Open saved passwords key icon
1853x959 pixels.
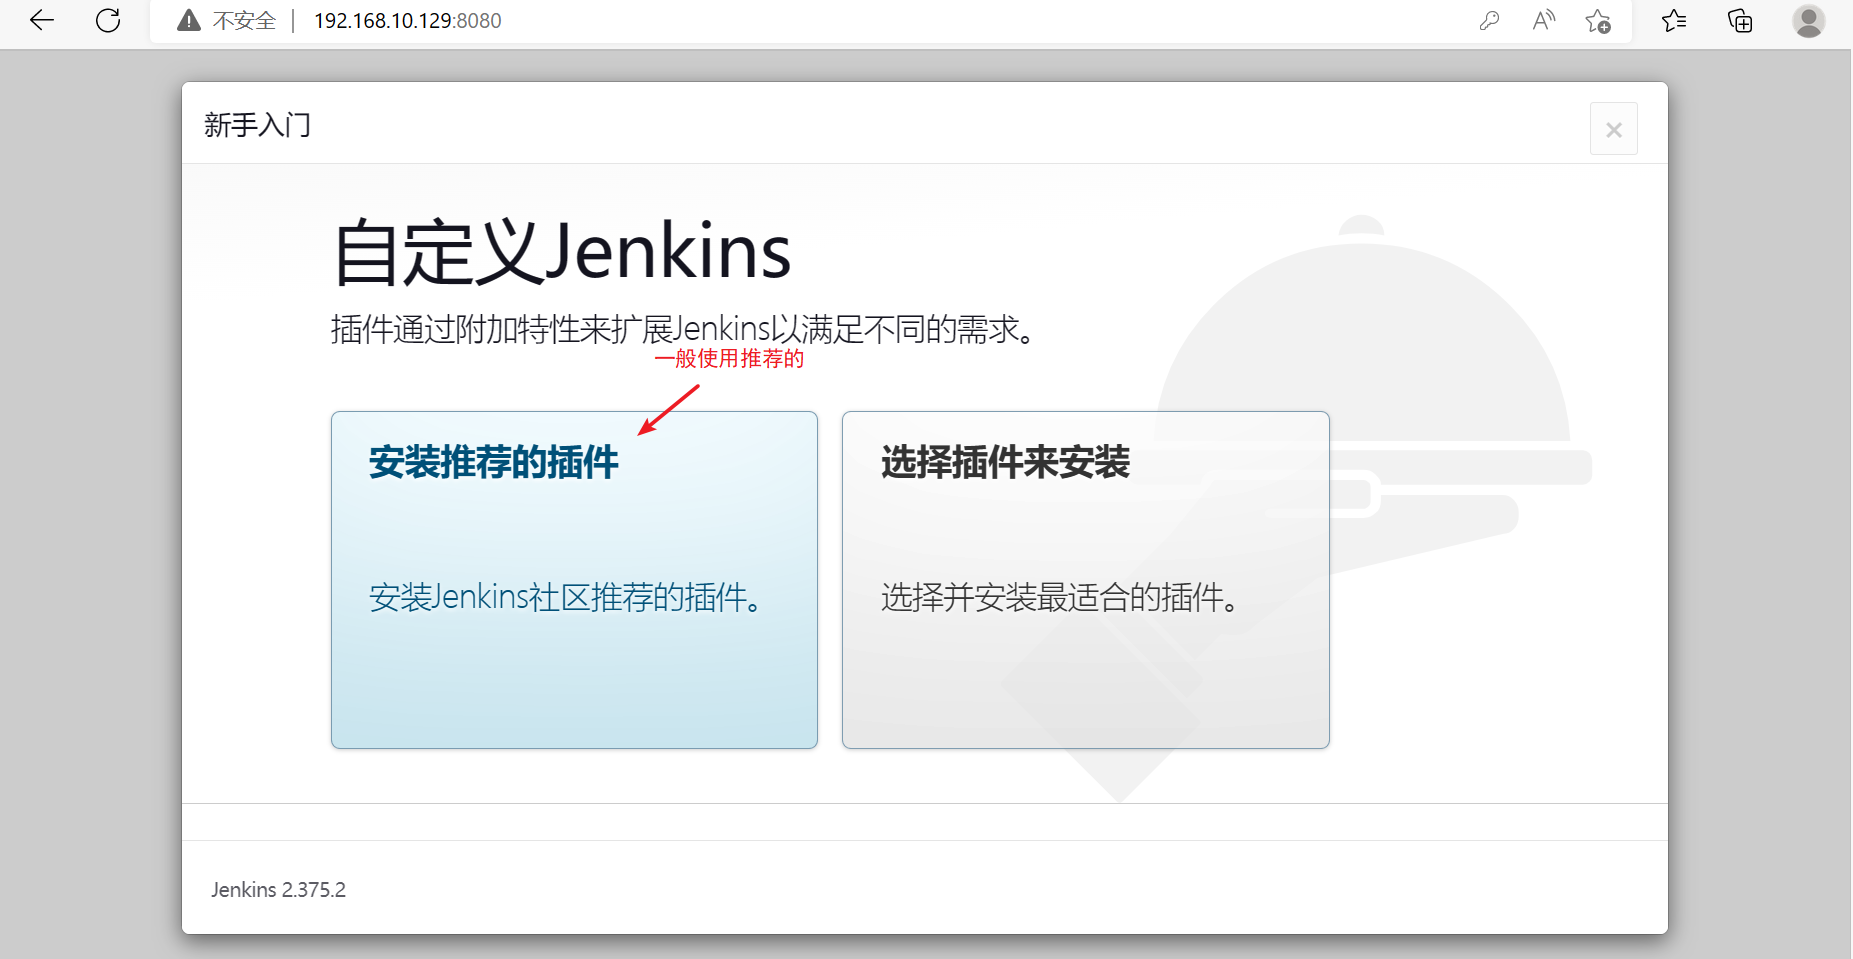pos(1489,20)
